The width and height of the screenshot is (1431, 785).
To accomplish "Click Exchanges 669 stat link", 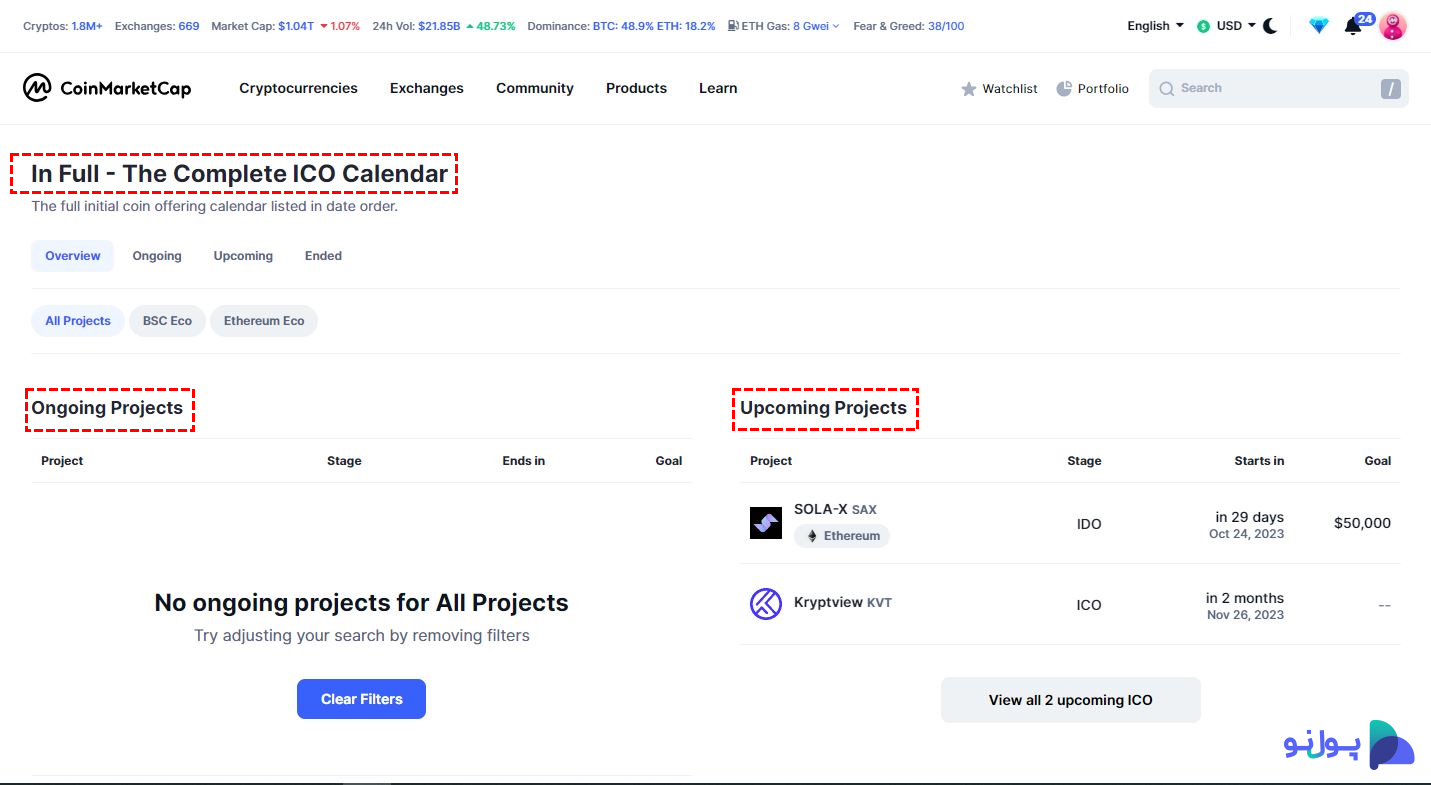I will tap(189, 26).
